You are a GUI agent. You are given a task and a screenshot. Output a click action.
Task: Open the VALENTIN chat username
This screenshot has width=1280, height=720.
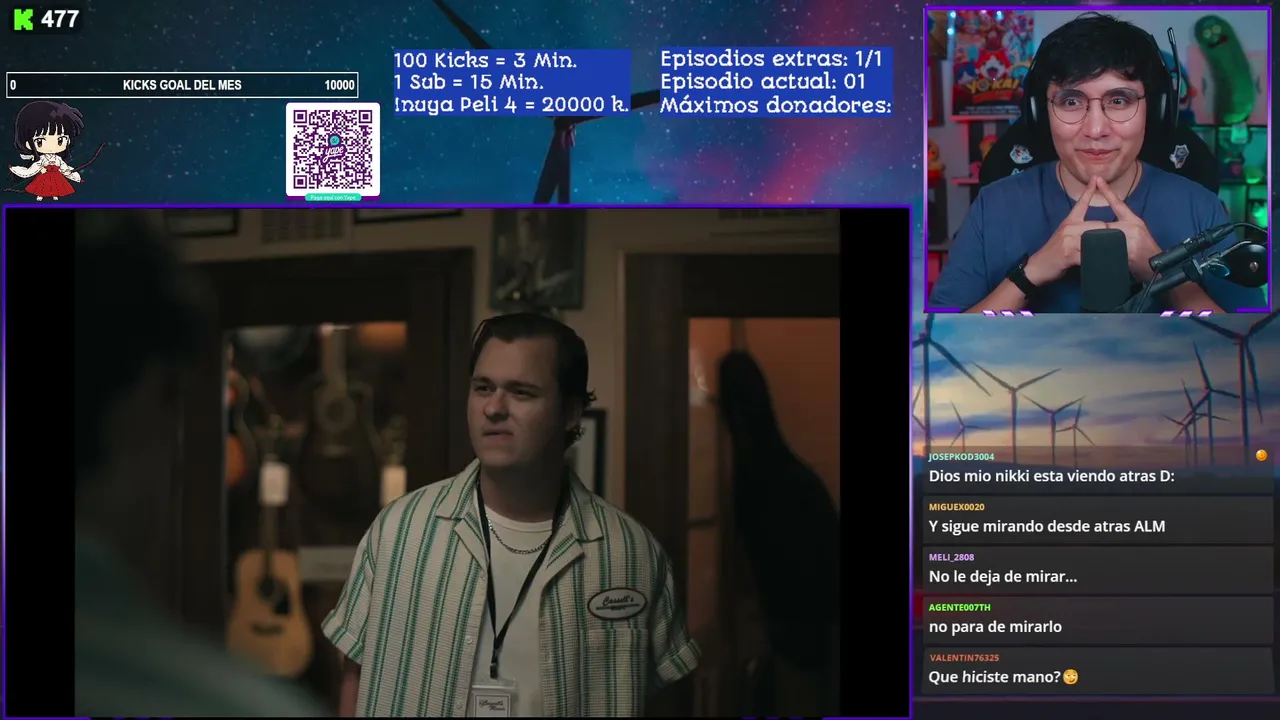[963, 657]
